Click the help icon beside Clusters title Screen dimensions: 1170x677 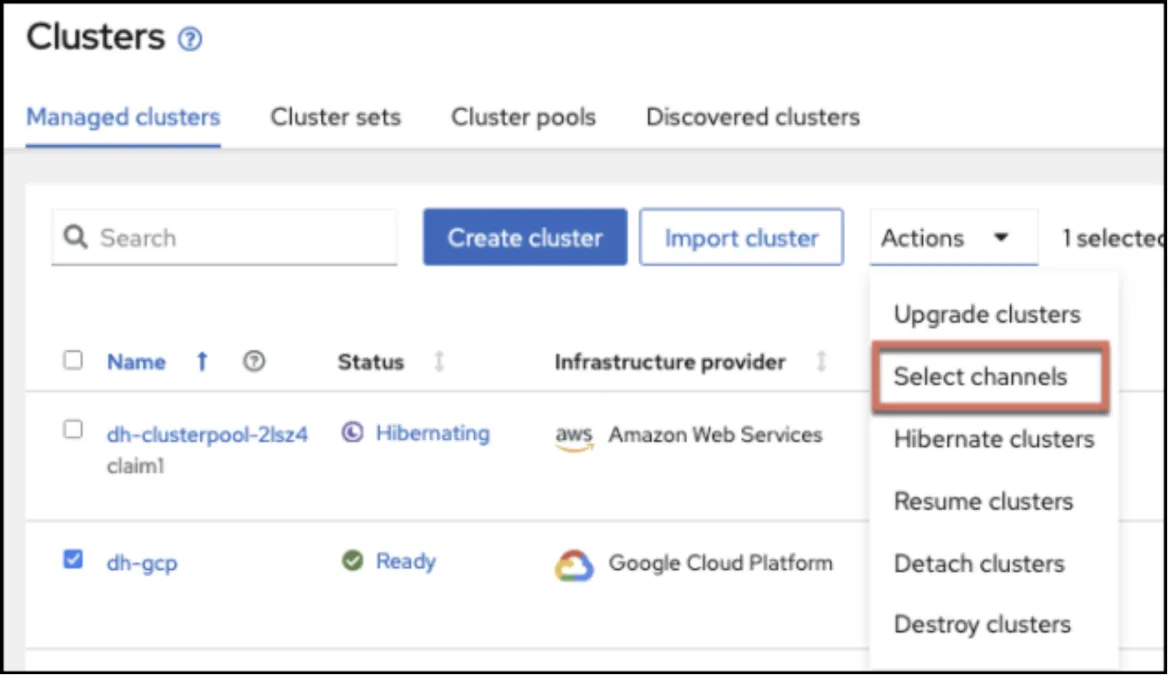[190, 40]
